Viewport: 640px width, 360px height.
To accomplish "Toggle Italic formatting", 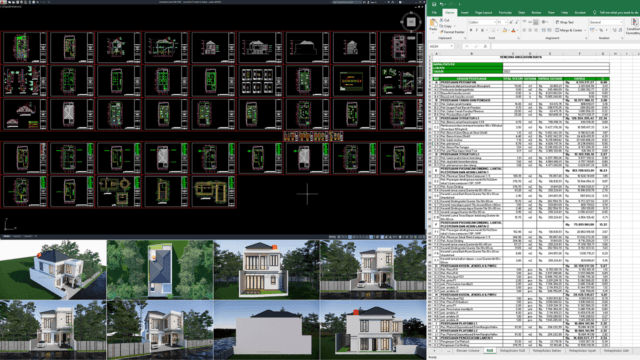I will pos(477,30).
